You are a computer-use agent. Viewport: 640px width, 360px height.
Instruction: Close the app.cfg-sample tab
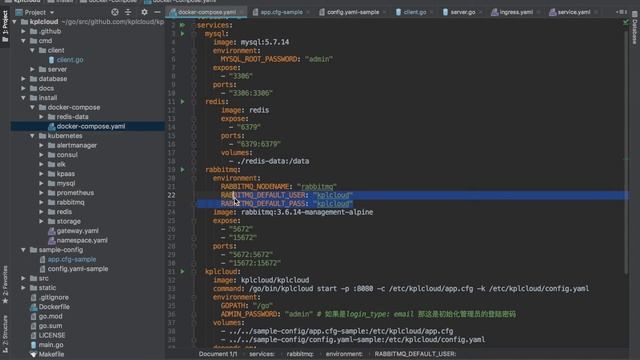coord(307,13)
